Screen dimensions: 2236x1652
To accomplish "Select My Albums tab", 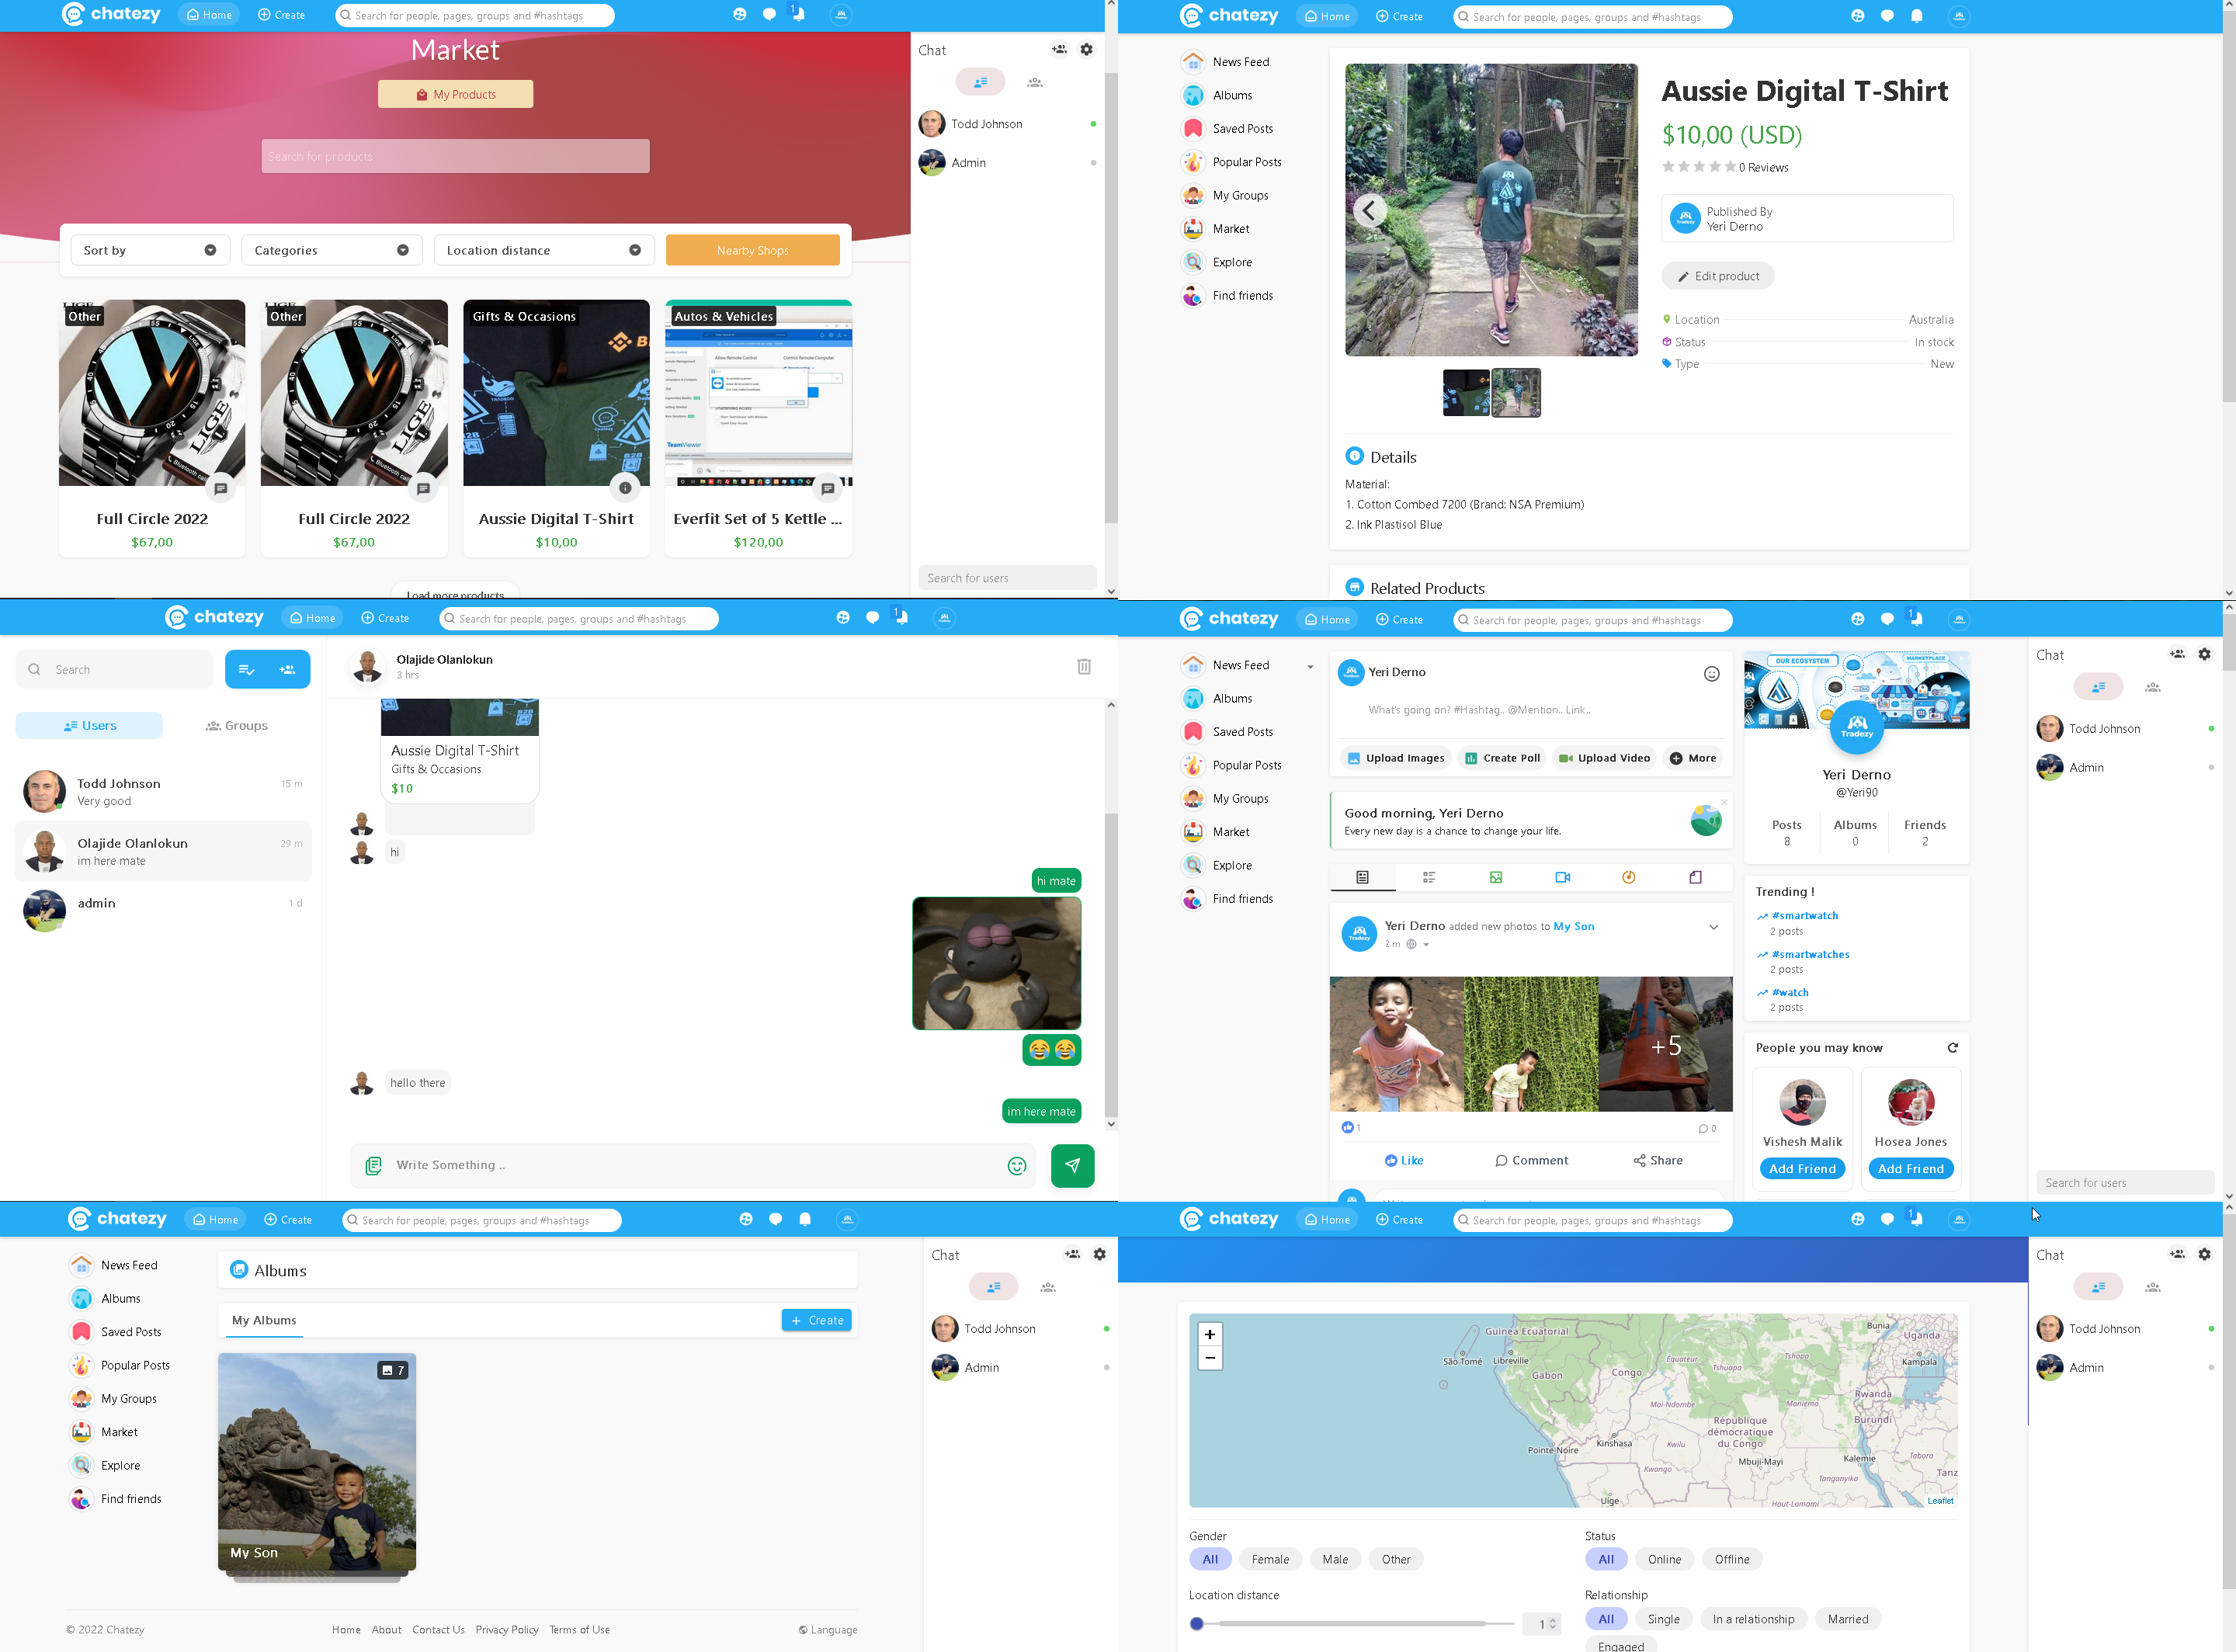I will click(264, 1320).
